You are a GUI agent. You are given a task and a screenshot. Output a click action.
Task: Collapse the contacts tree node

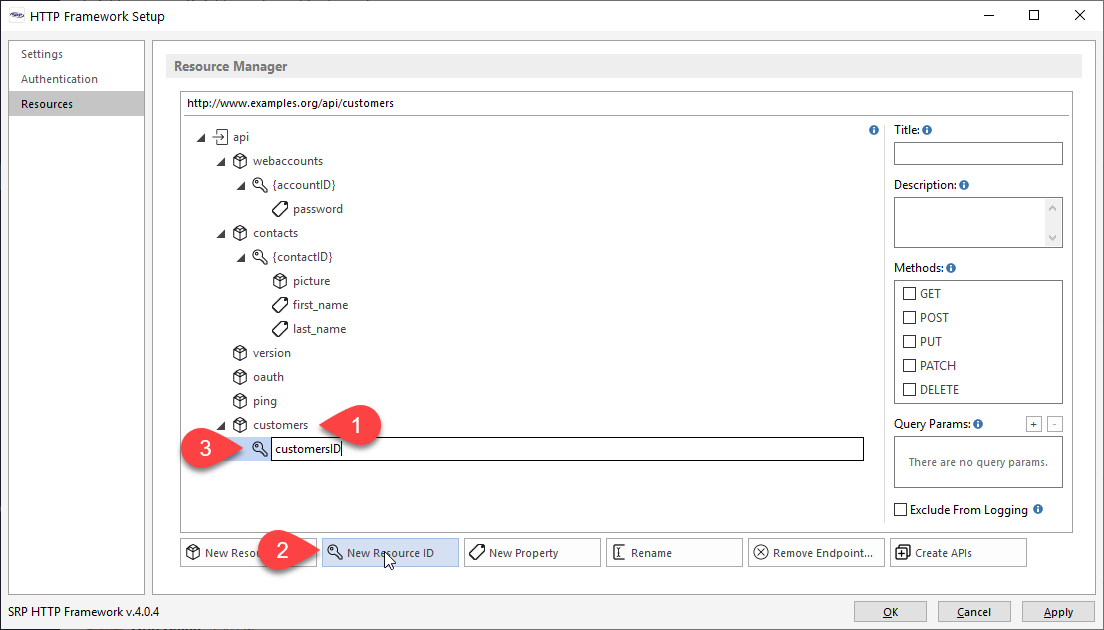221,233
